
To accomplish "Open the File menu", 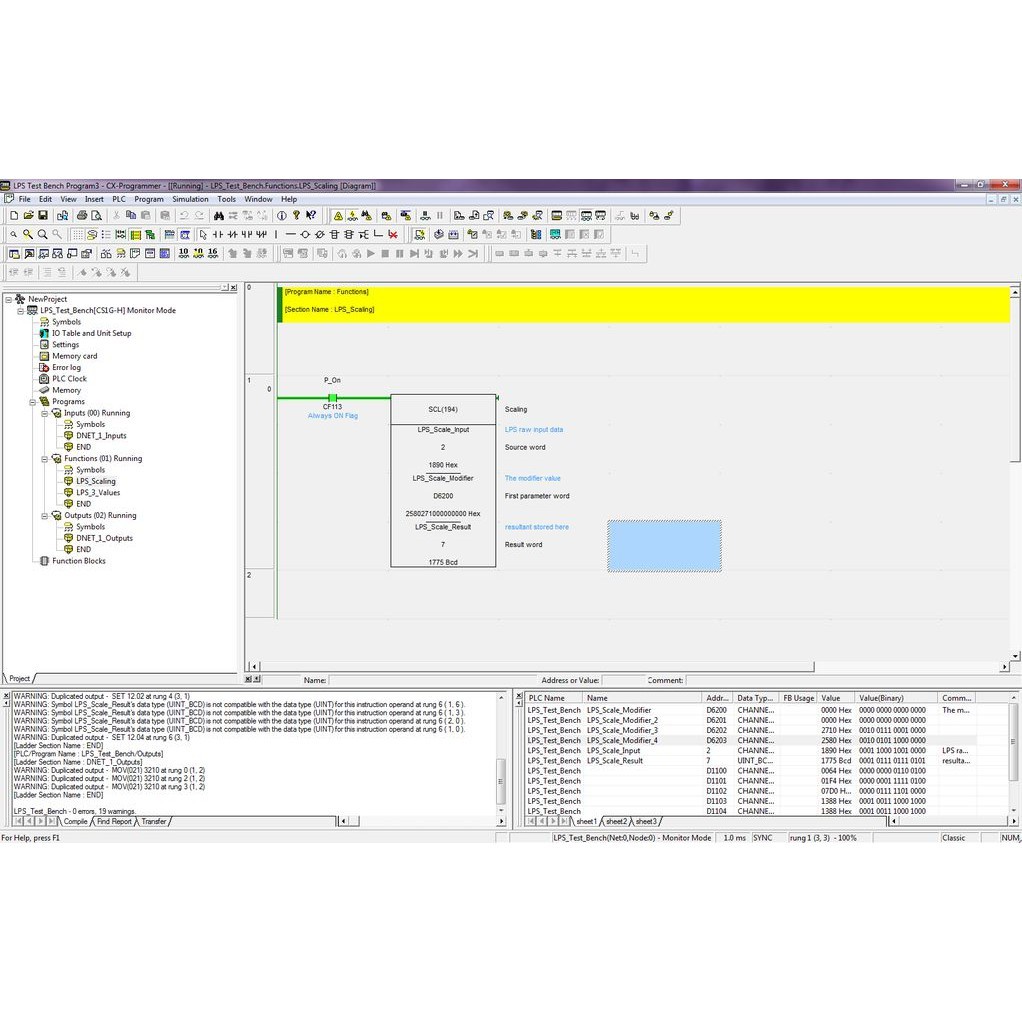I will (24, 199).
